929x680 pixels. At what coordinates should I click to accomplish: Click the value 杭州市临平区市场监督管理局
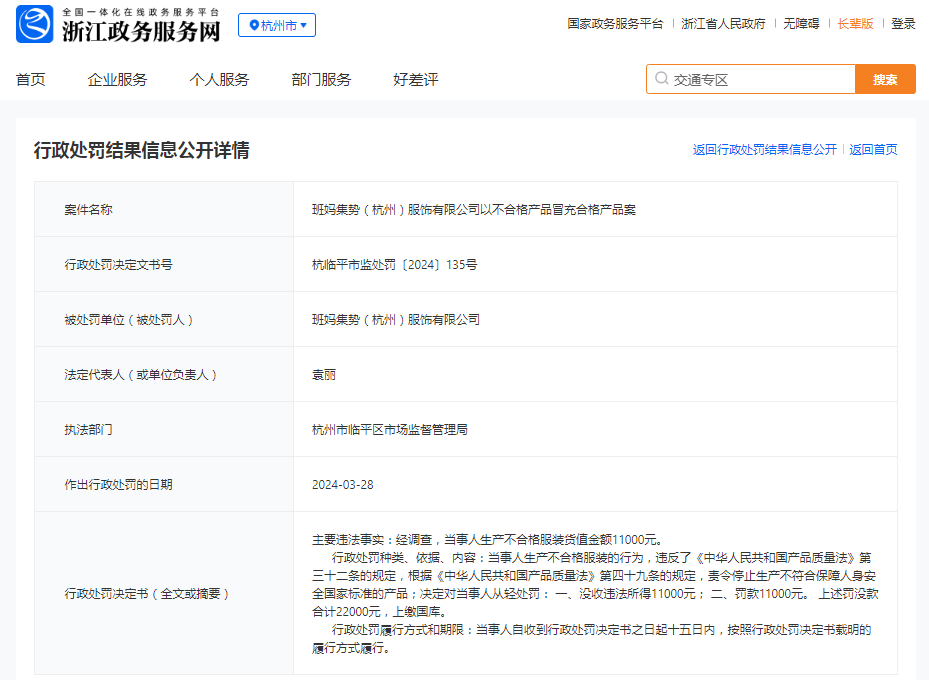point(390,430)
